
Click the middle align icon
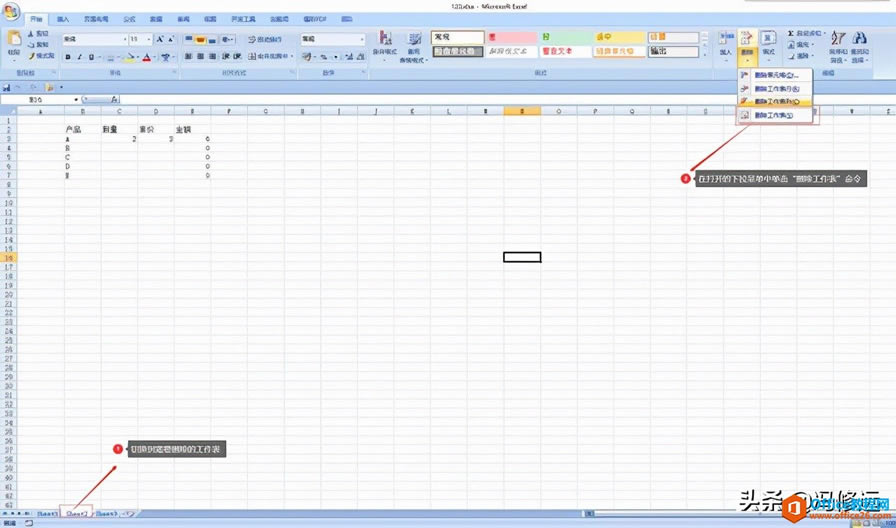(200, 39)
